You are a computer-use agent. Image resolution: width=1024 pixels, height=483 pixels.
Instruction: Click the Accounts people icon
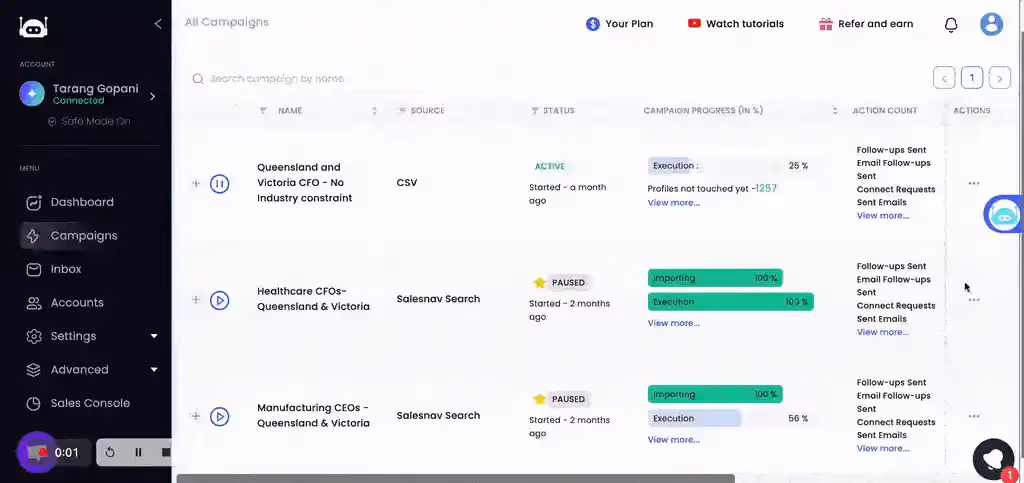pyautogui.click(x=33, y=303)
